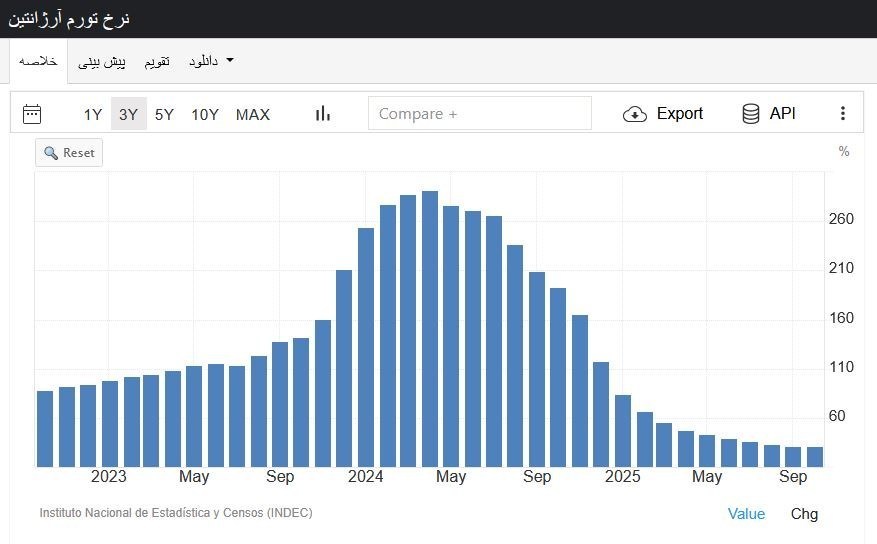Viewport: 877px width, 544px height.
Task: Click inside the Compare + input field
Action: 479,114
